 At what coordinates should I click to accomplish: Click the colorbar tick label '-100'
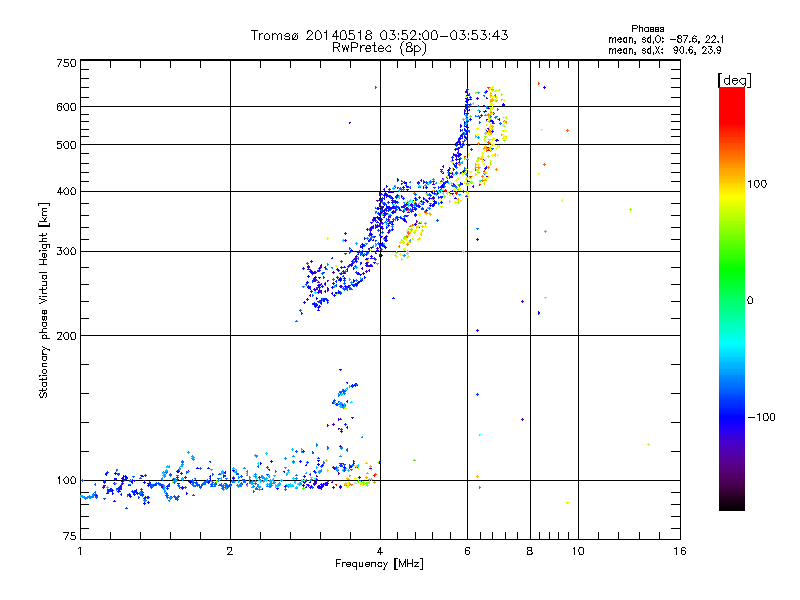tap(761, 417)
